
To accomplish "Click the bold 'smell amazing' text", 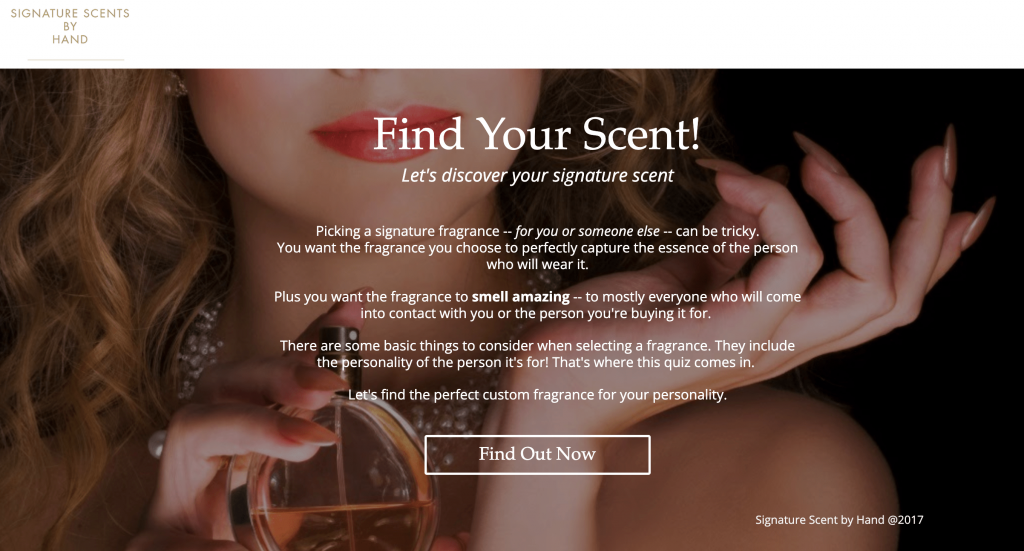I will 520,296.
